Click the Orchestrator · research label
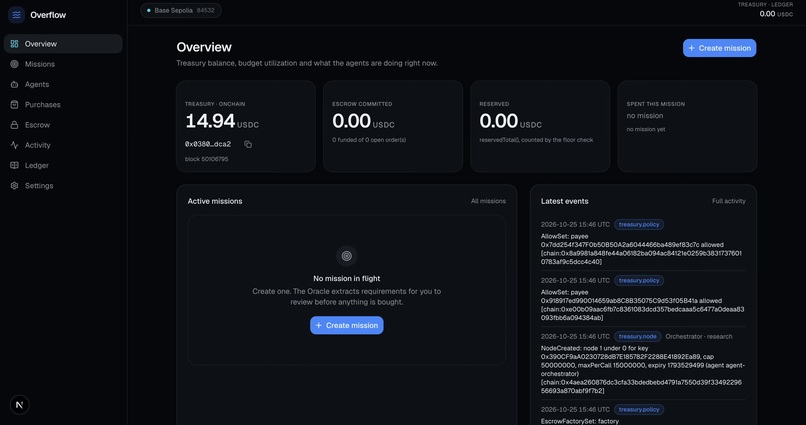This screenshot has width=806, height=425. pos(699,337)
